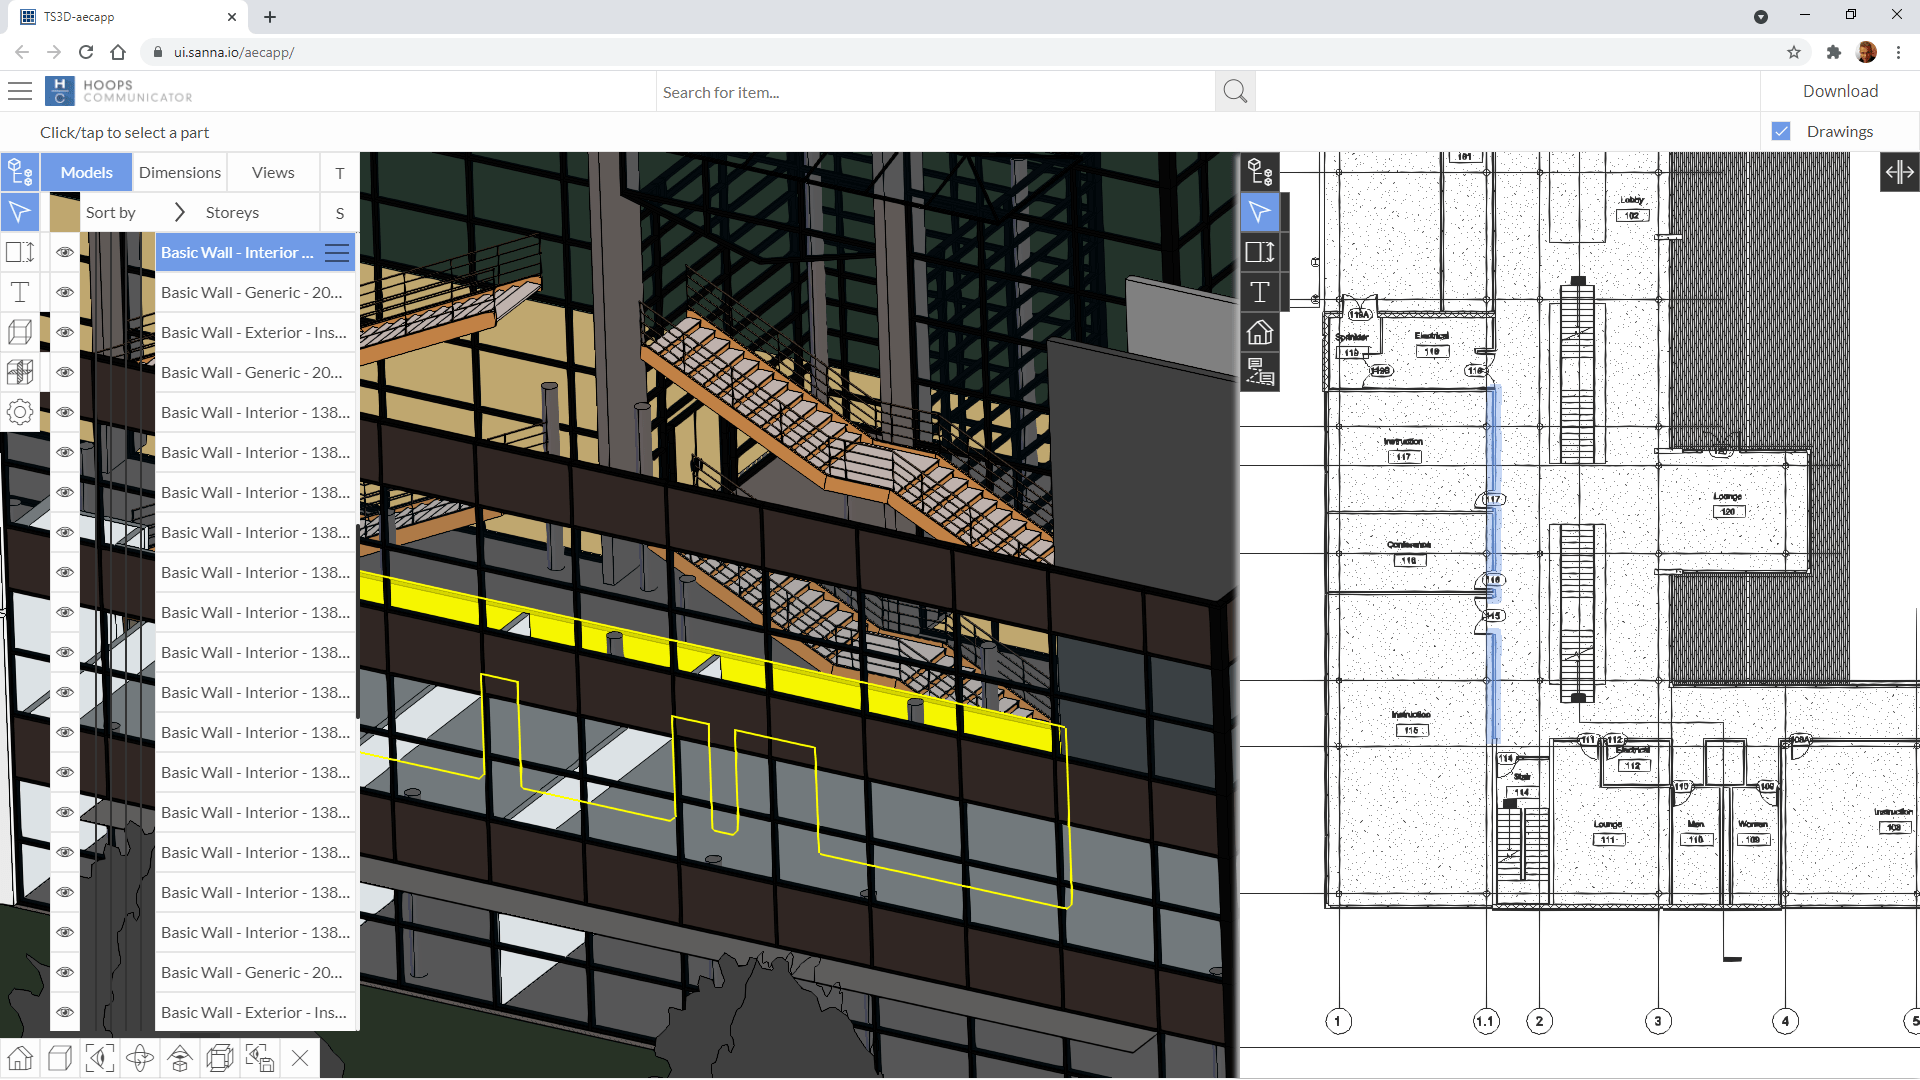
Task: Activate the measurement tool in drawing panel
Action: [1261, 252]
